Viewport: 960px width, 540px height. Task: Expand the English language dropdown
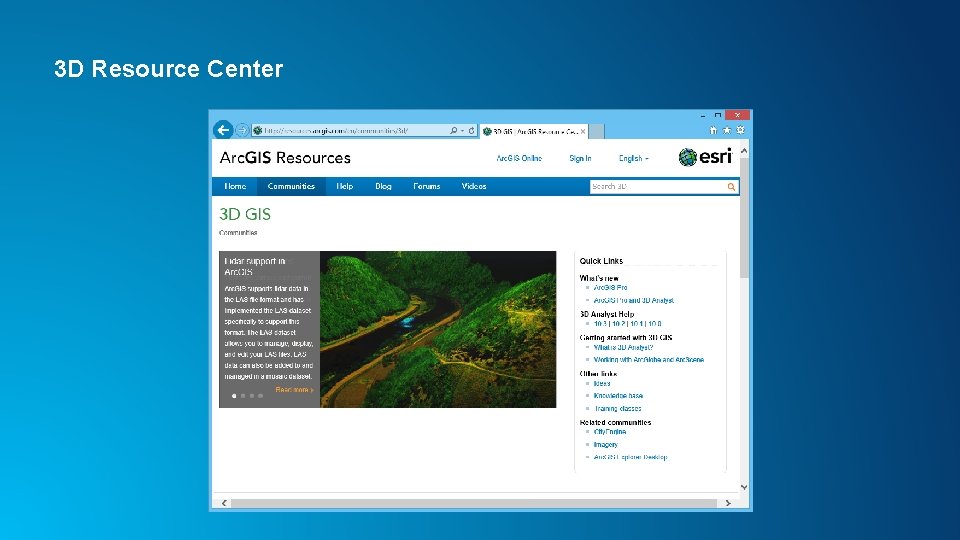[634, 158]
